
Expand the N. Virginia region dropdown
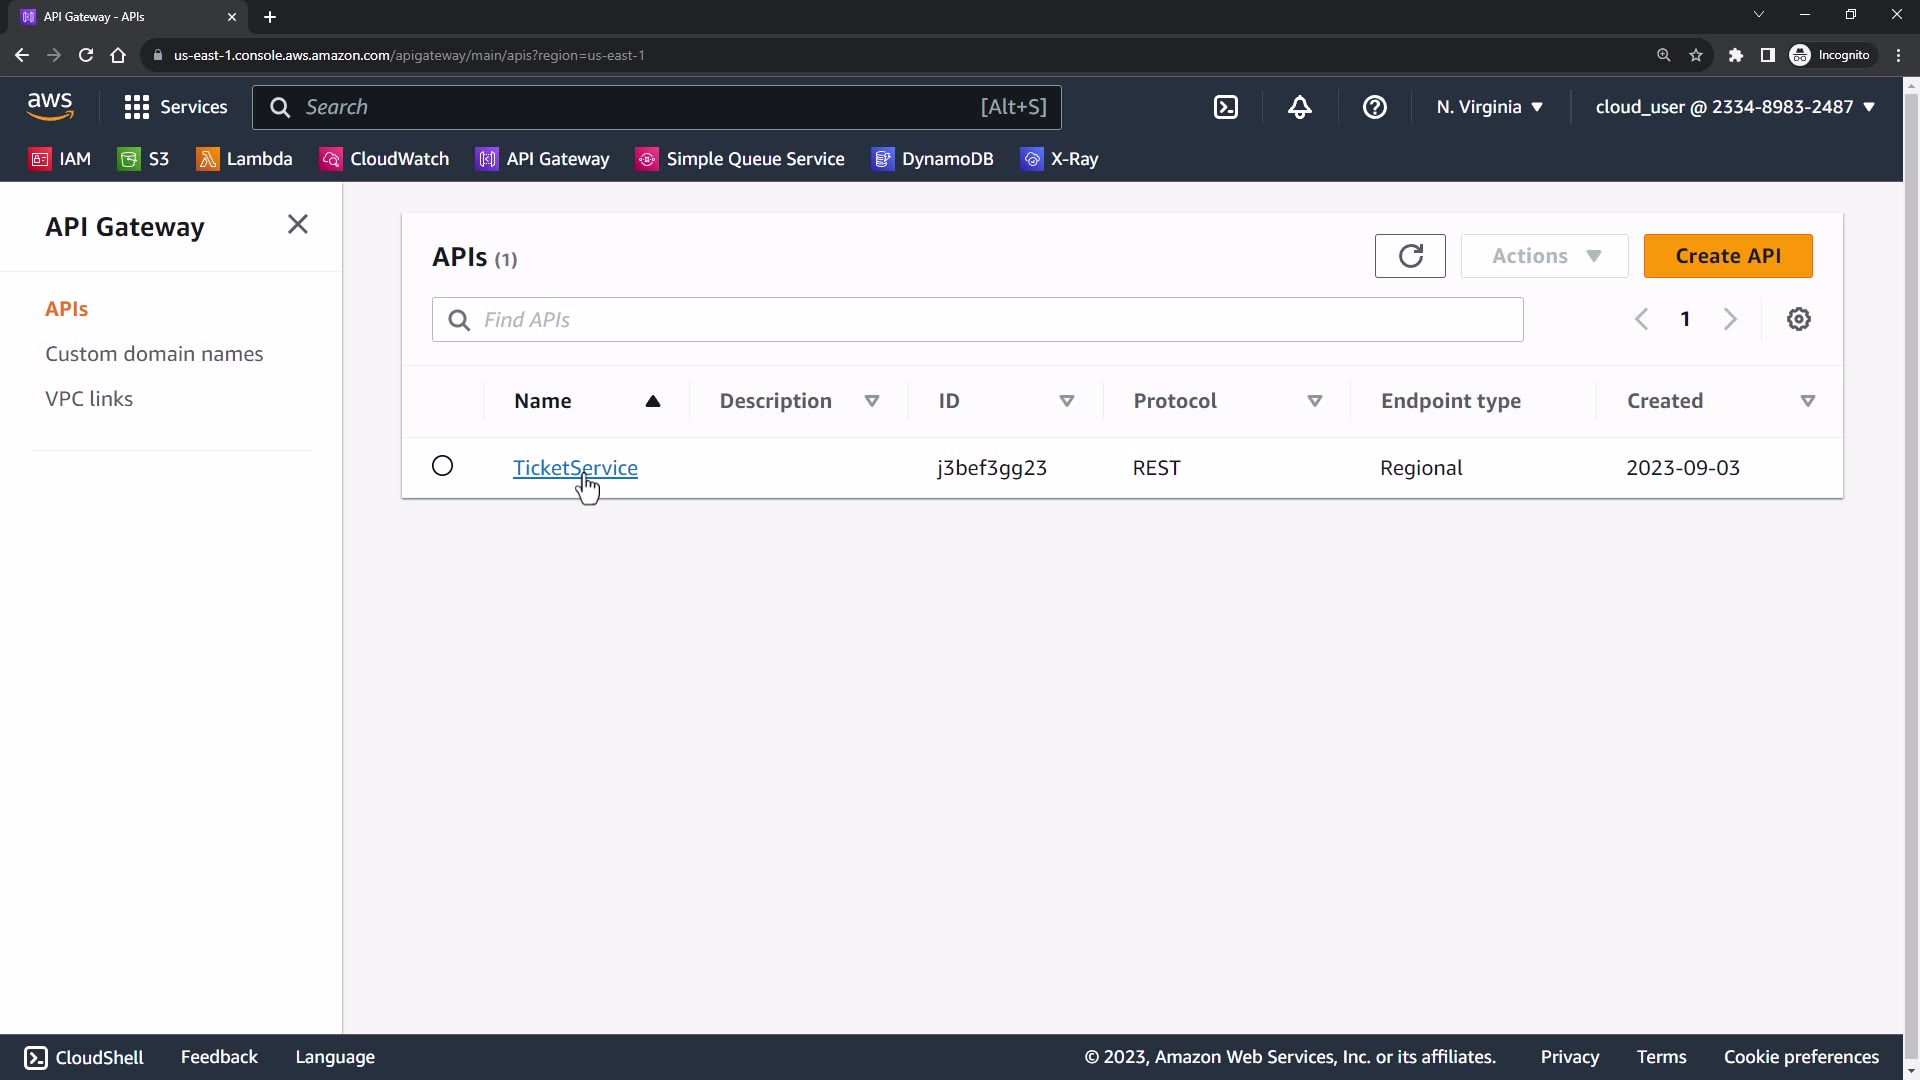1490,107
